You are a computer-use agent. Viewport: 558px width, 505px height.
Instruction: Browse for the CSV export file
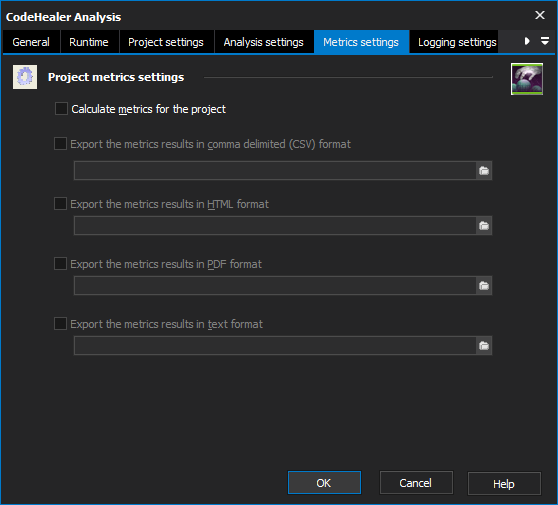(x=484, y=170)
